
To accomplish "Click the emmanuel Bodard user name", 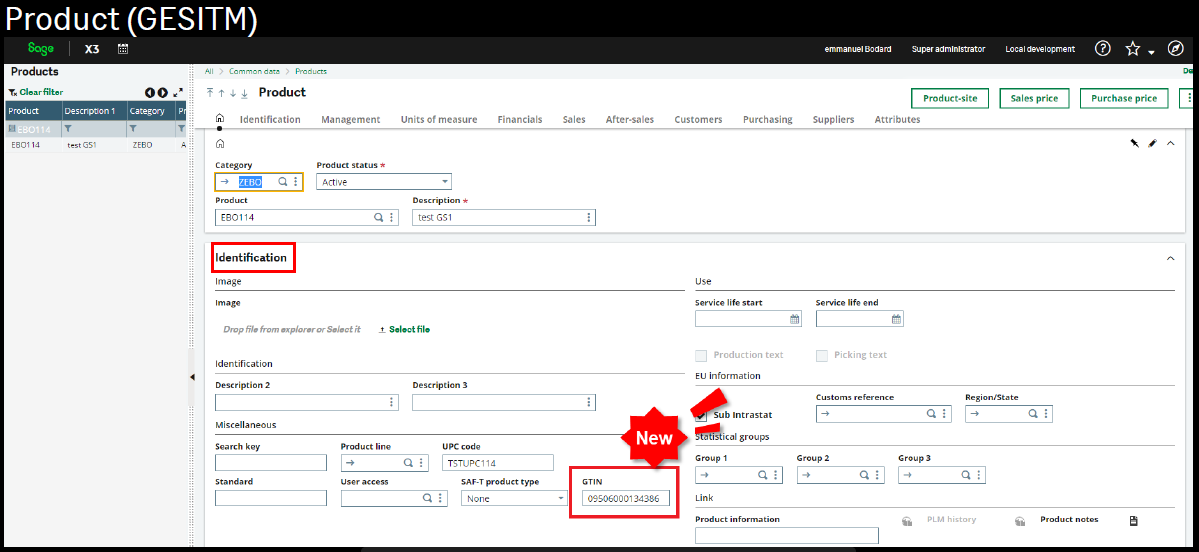I will pyautogui.click(x=857, y=49).
